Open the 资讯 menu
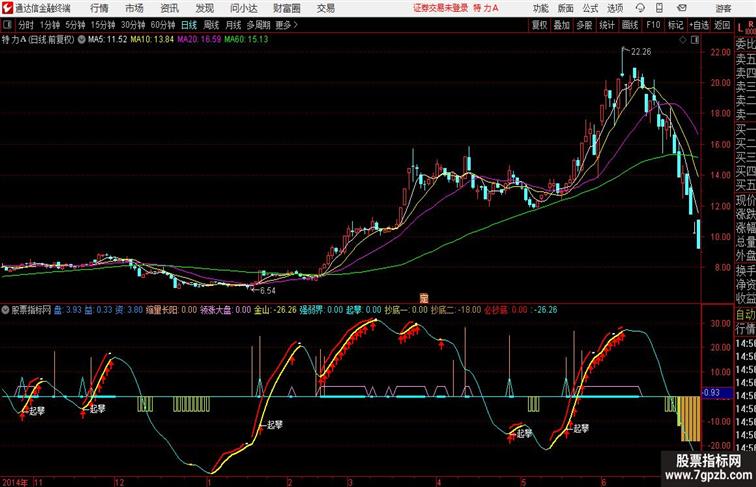The height and width of the screenshot is (487, 756). 169,8
